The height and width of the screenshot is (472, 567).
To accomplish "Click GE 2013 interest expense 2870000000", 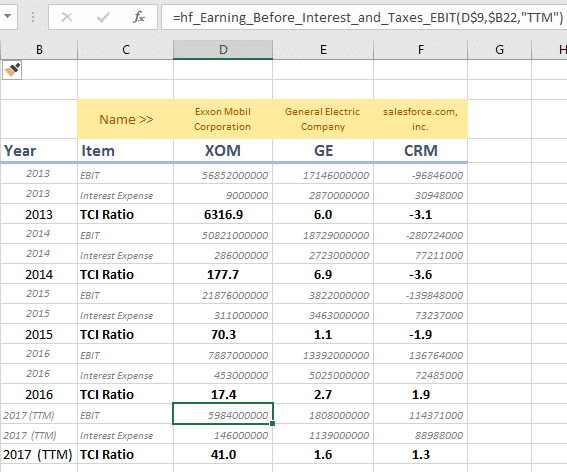I will (323, 195).
